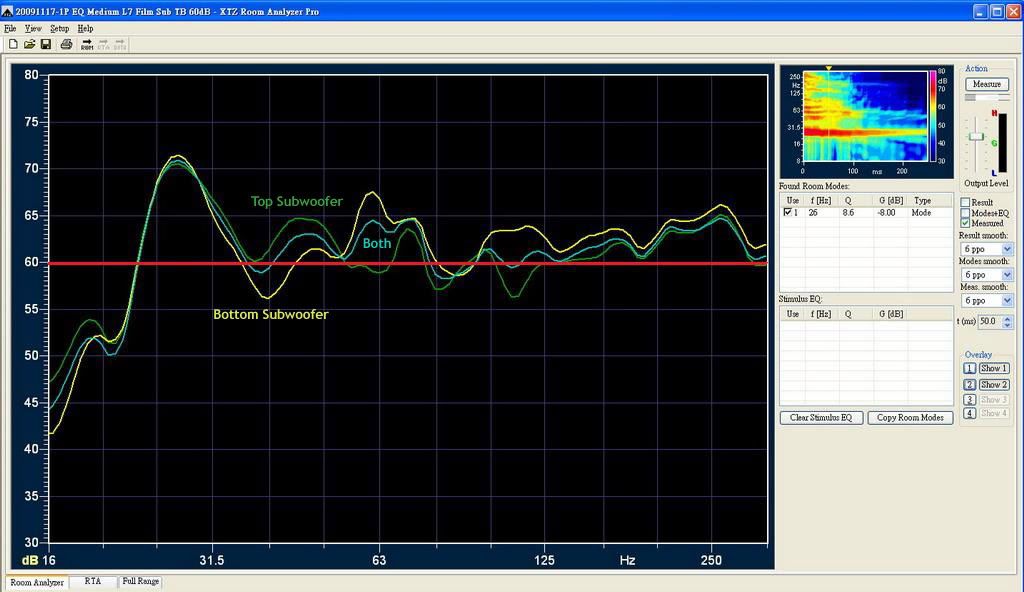Click the Both graph label

[377, 243]
